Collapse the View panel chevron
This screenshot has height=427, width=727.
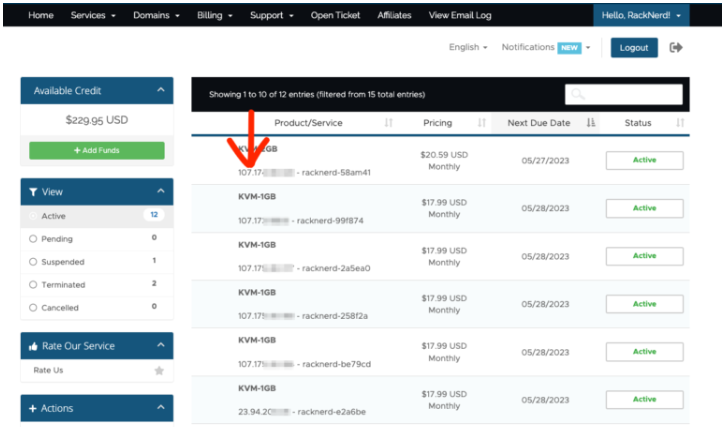click(x=159, y=191)
